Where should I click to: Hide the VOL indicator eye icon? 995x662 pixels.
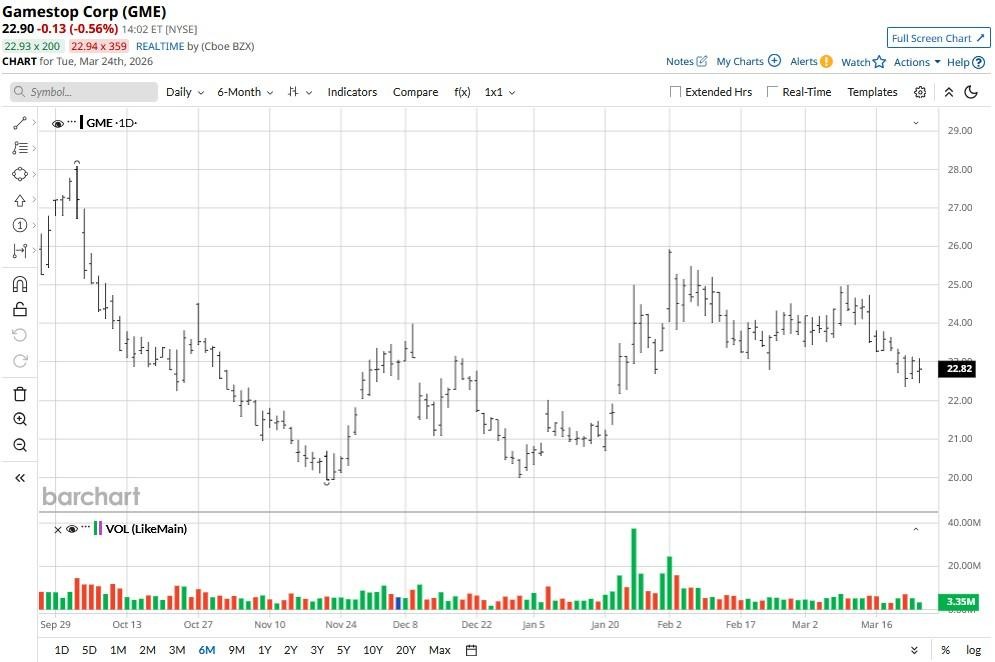click(x=72, y=529)
